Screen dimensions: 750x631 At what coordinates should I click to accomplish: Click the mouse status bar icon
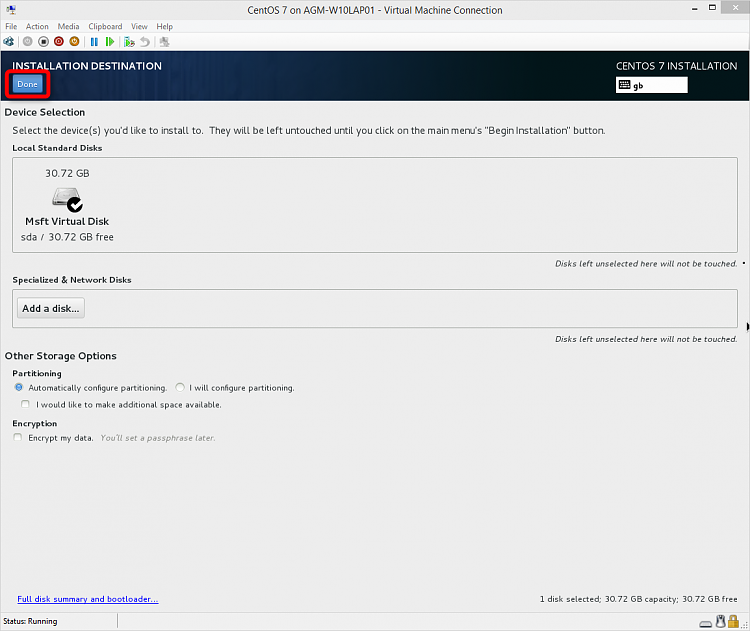(720, 621)
